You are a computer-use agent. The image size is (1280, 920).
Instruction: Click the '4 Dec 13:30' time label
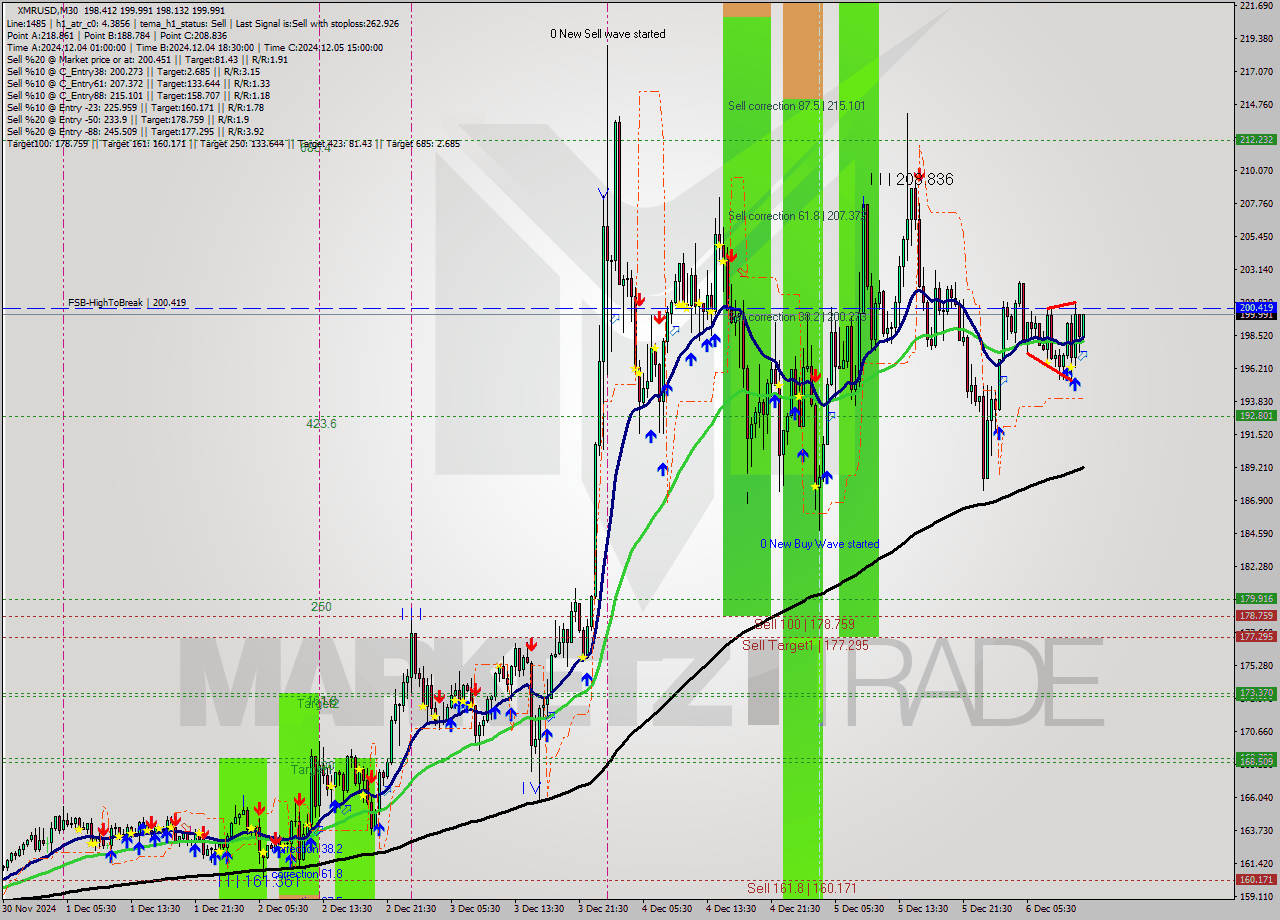[x=731, y=909]
